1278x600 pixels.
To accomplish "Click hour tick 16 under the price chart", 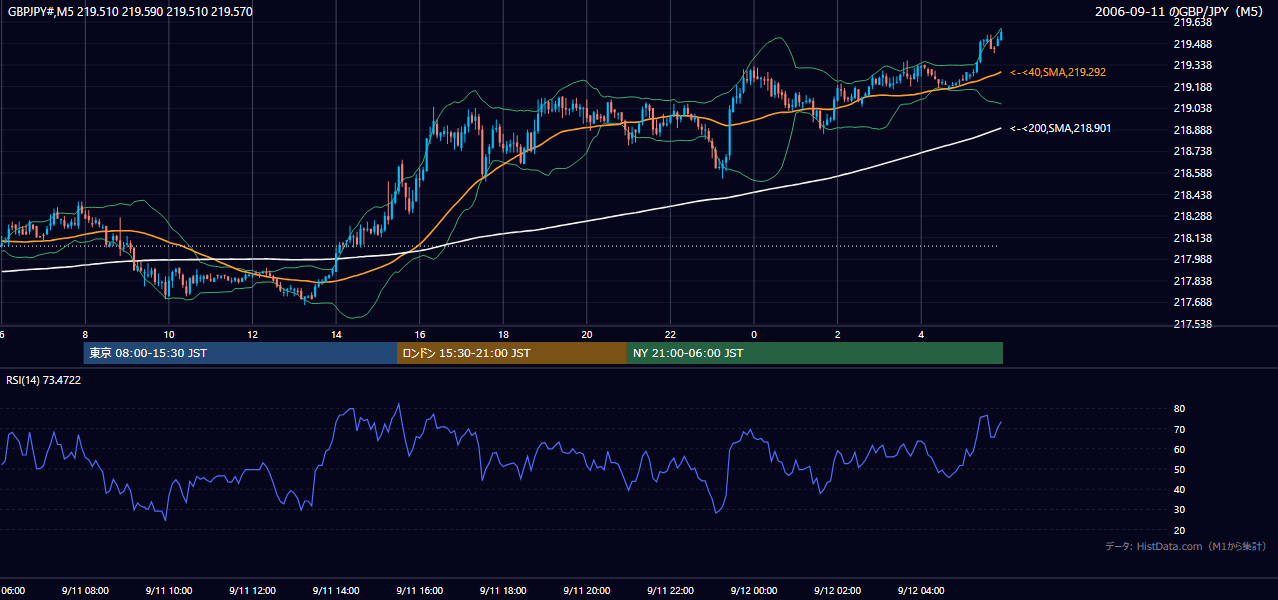I will (420, 334).
